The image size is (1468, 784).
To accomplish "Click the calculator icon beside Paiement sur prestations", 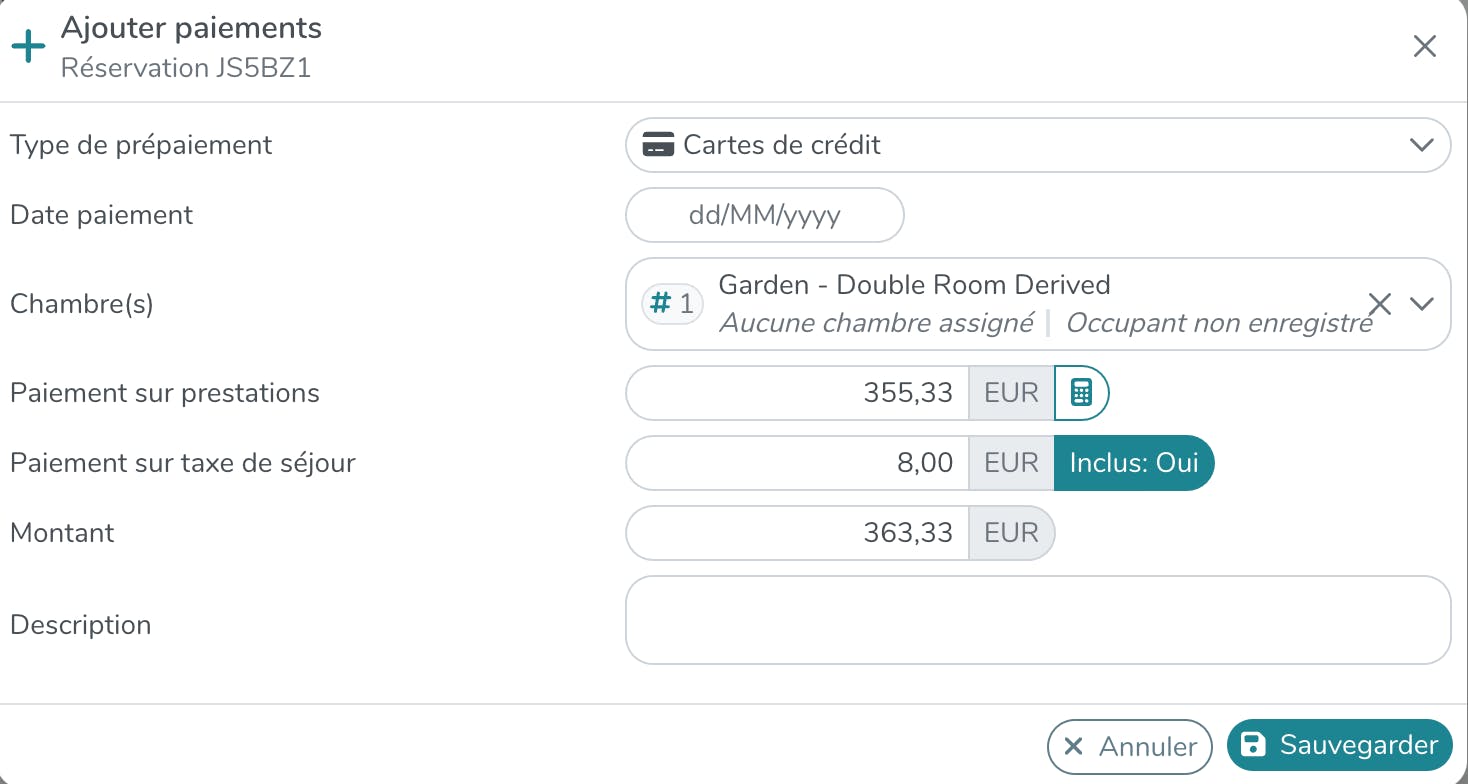I will (x=1081, y=393).
